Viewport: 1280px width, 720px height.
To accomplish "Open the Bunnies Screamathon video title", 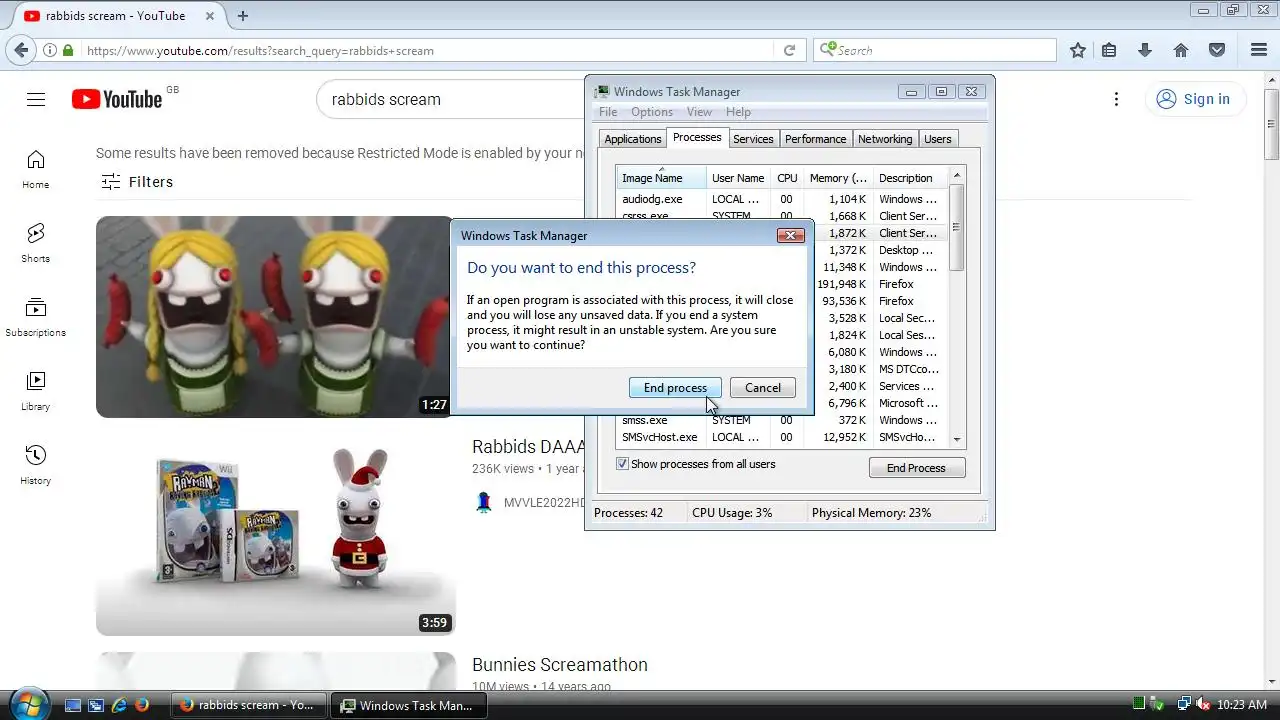I will pos(560,665).
